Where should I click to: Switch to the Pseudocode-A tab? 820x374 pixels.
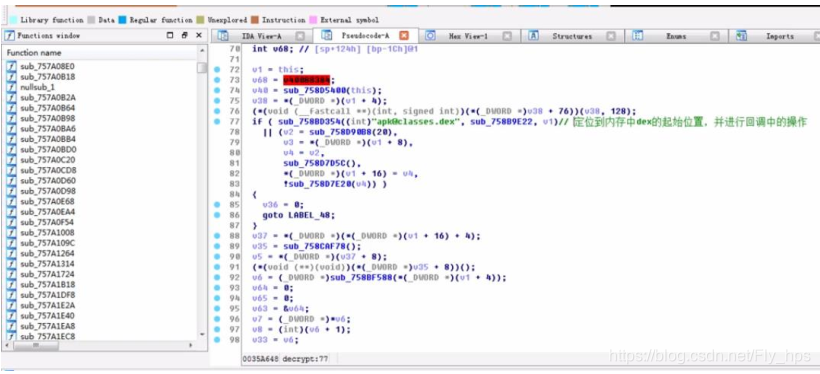[x=365, y=36]
